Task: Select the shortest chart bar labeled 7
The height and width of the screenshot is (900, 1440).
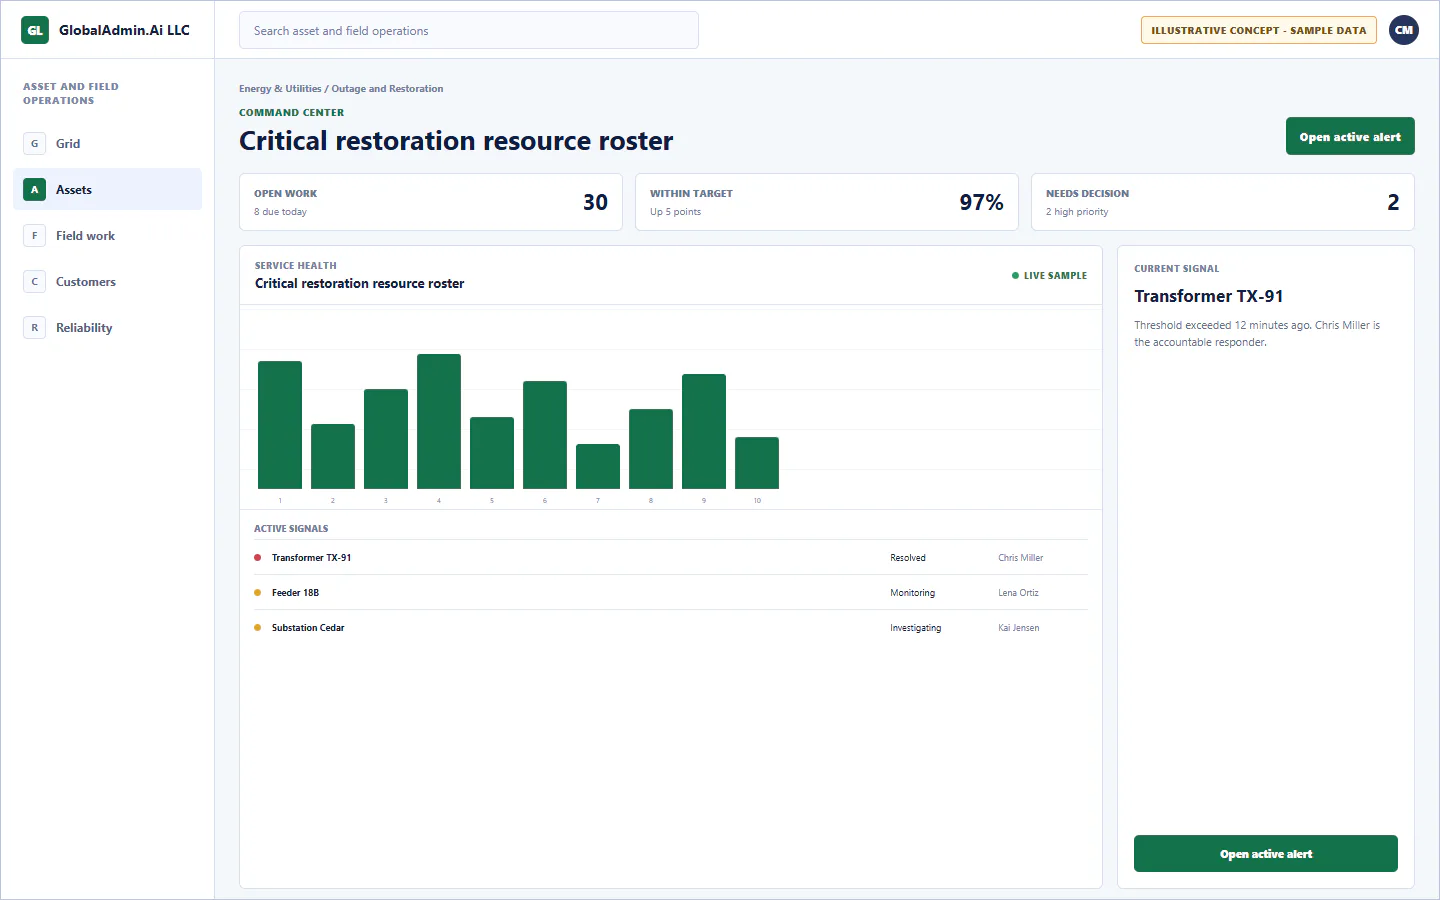Action: (x=598, y=466)
